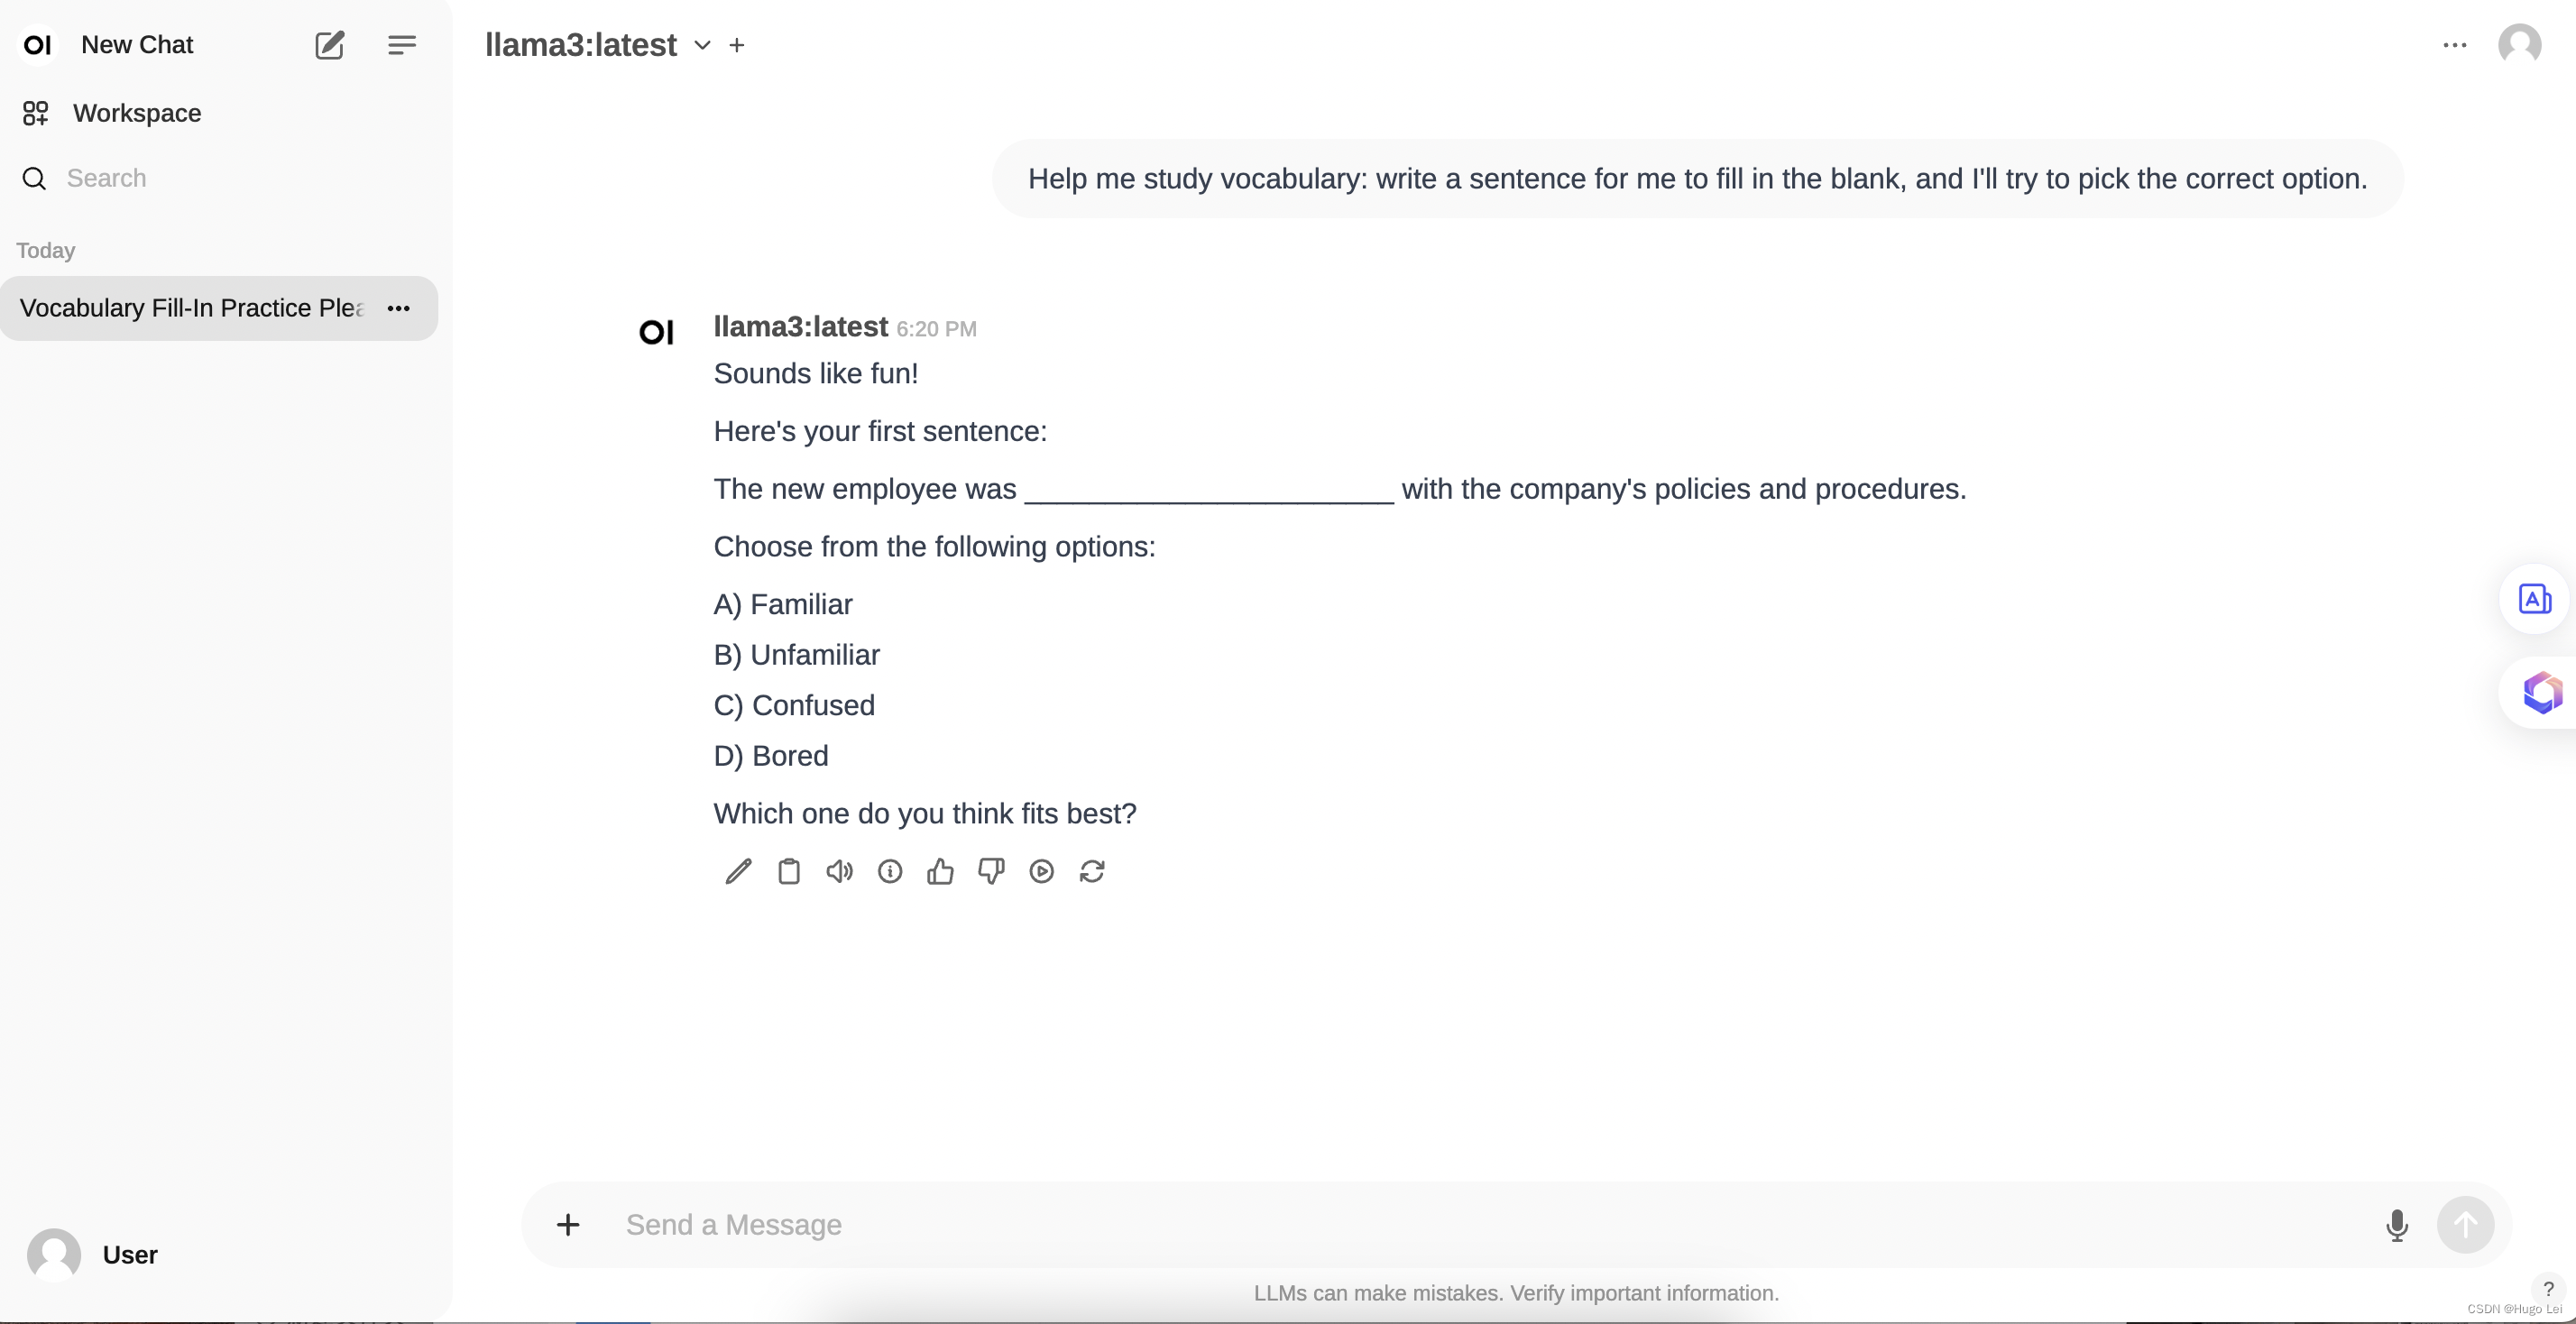This screenshot has height=1324, width=2576.
Task: Click the regenerate/refresh icon
Action: click(x=1094, y=869)
